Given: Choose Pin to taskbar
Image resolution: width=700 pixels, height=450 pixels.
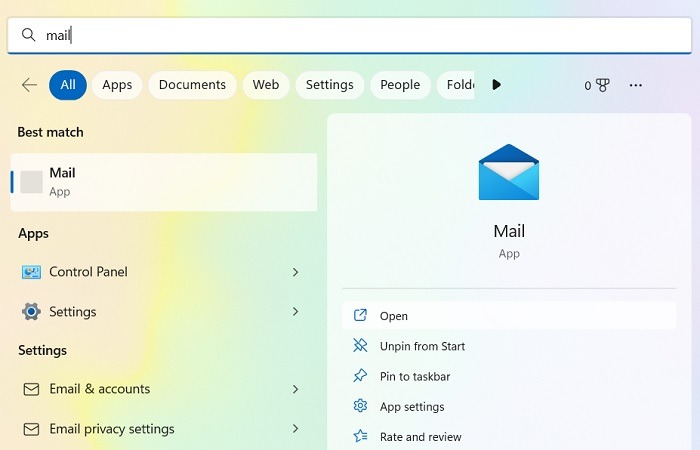Looking at the screenshot, I should [509, 376].
